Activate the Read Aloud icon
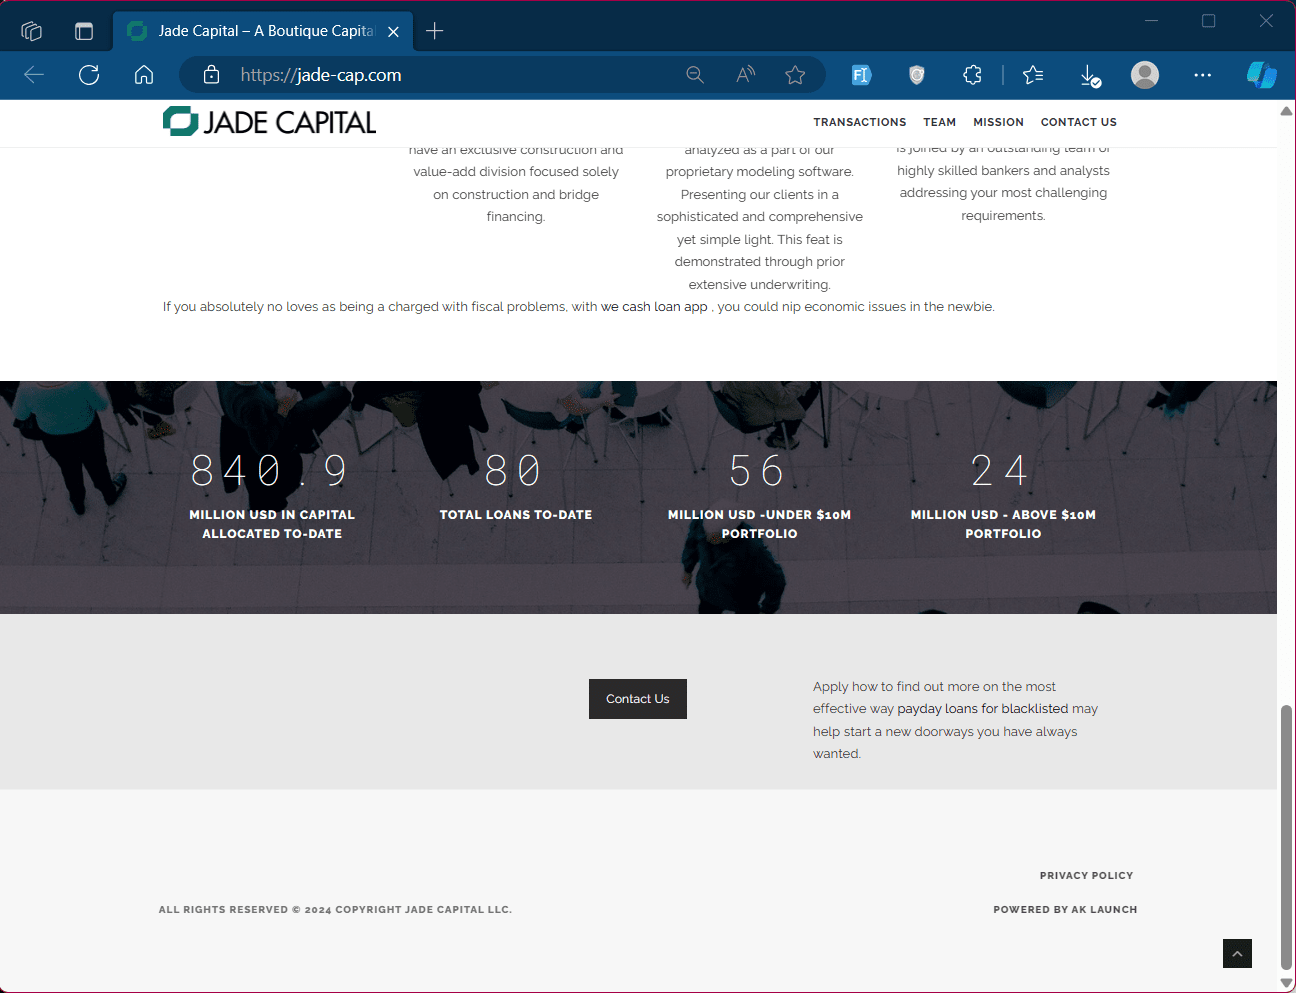This screenshot has height=993, width=1296. click(x=745, y=75)
